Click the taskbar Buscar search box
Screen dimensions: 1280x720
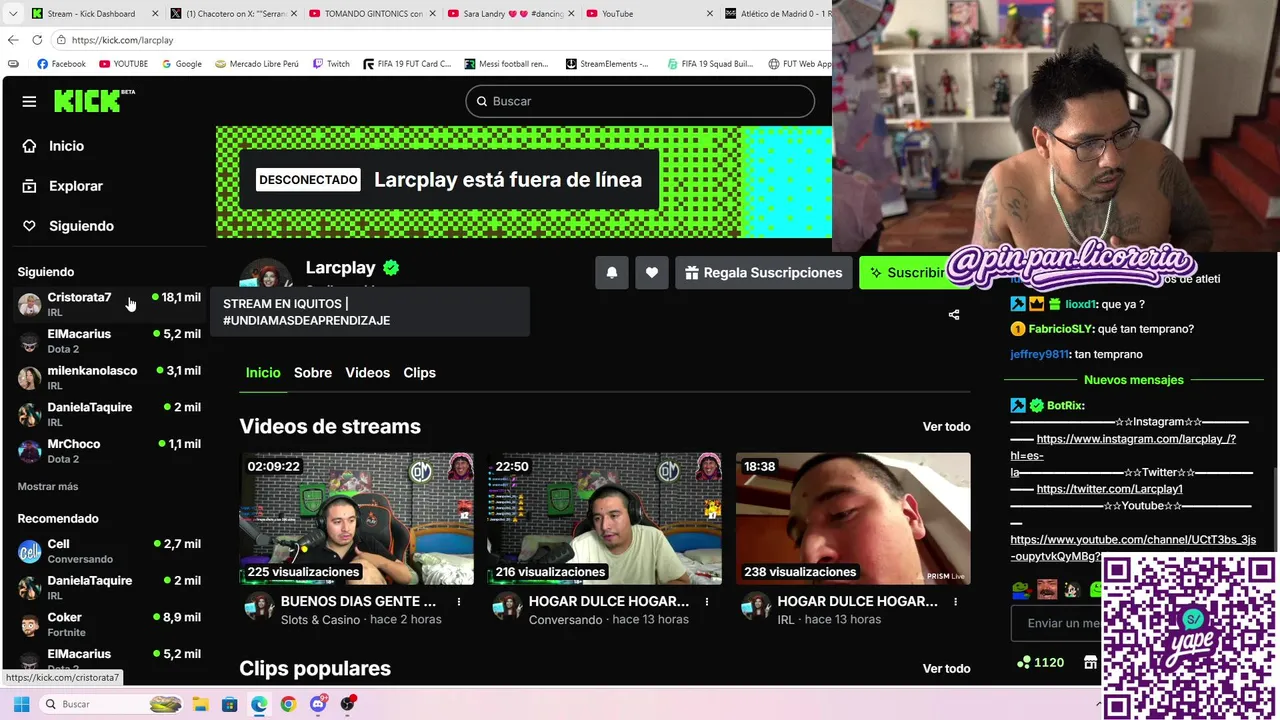click(113, 704)
